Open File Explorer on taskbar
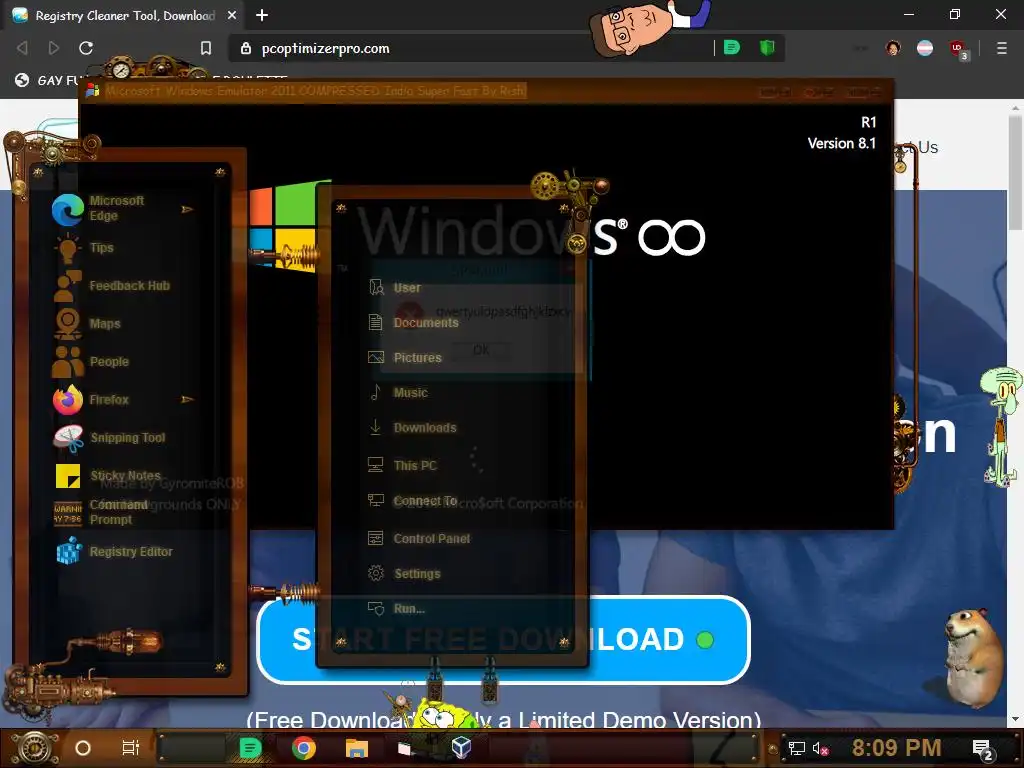Image resolution: width=1024 pixels, height=768 pixels. 357,748
